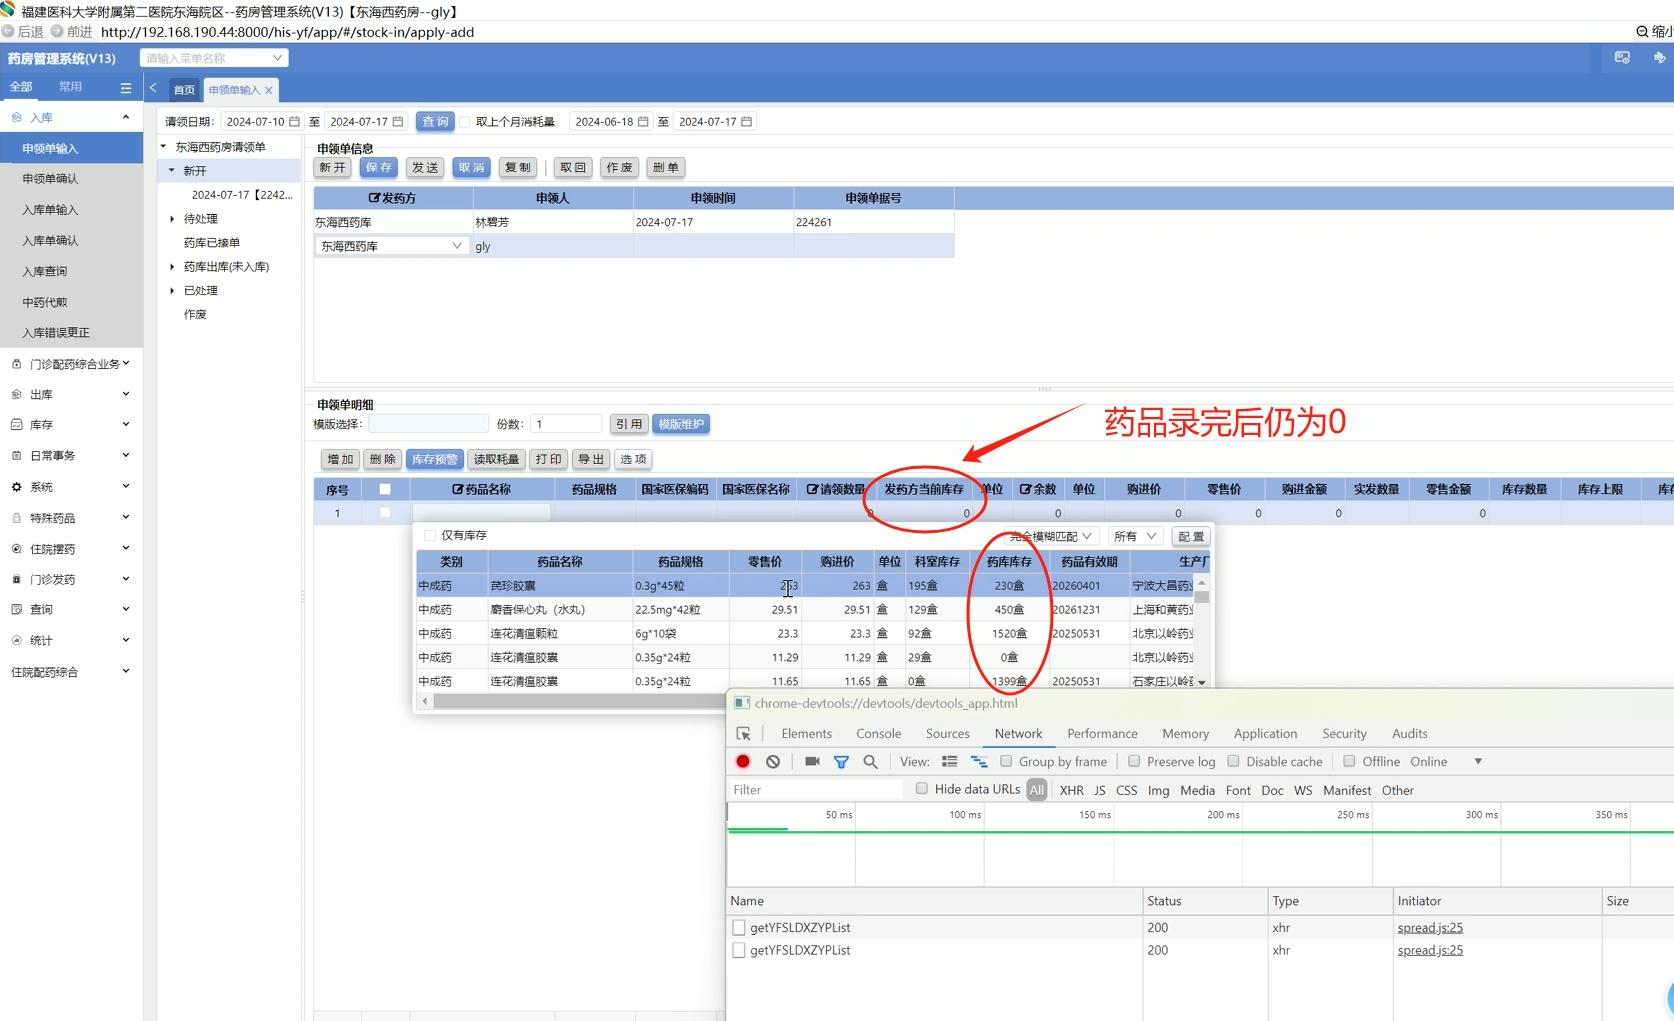Enable Group by frame checkbox
This screenshot has height=1021, width=1674.
pyautogui.click(x=1006, y=761)
